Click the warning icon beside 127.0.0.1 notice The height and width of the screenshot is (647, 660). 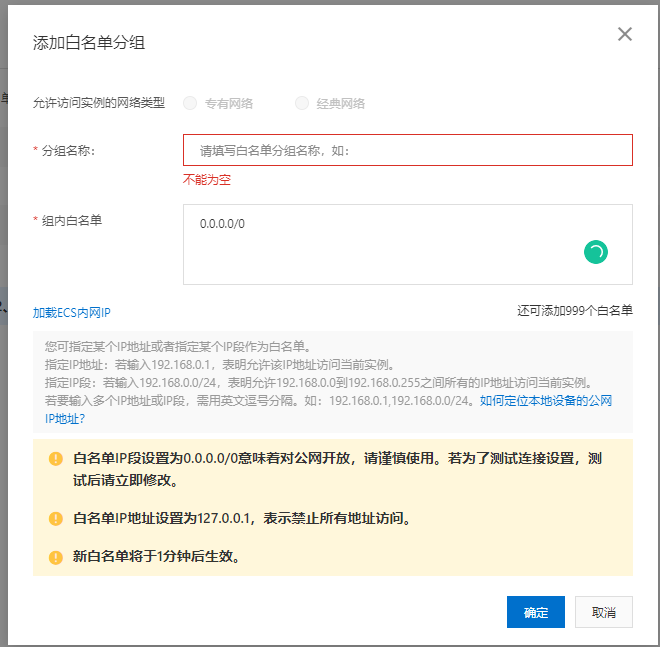click(56, 519)
